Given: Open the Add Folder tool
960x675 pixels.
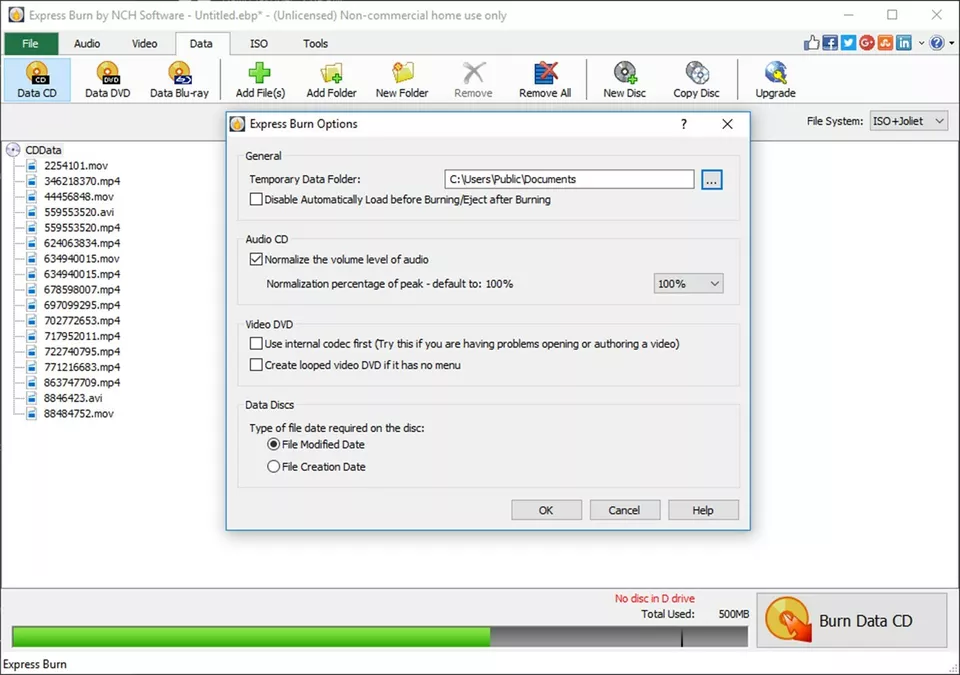Looking at the screenshot, I should pos(331,78).
